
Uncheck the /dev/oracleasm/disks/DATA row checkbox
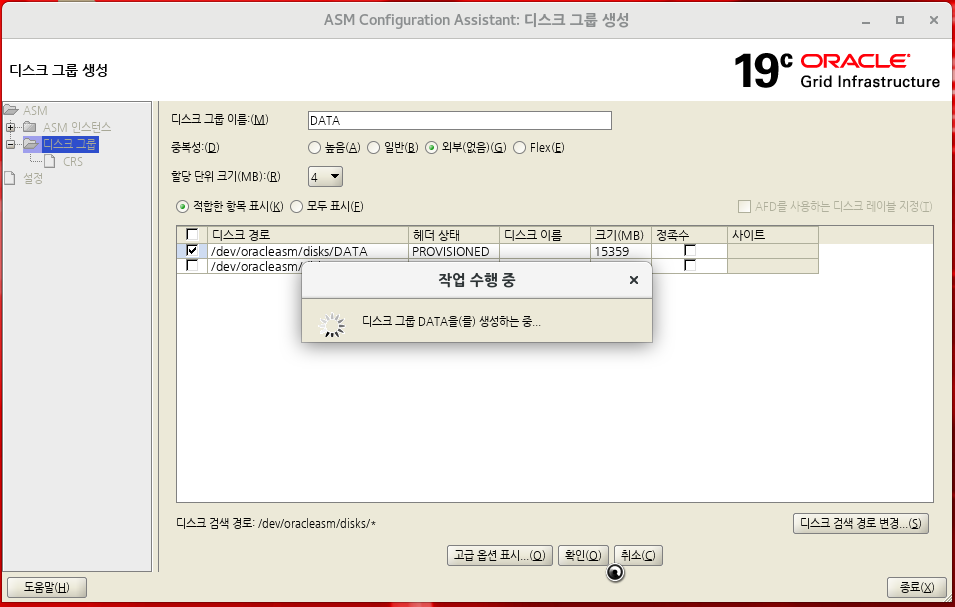click(192, 250)
